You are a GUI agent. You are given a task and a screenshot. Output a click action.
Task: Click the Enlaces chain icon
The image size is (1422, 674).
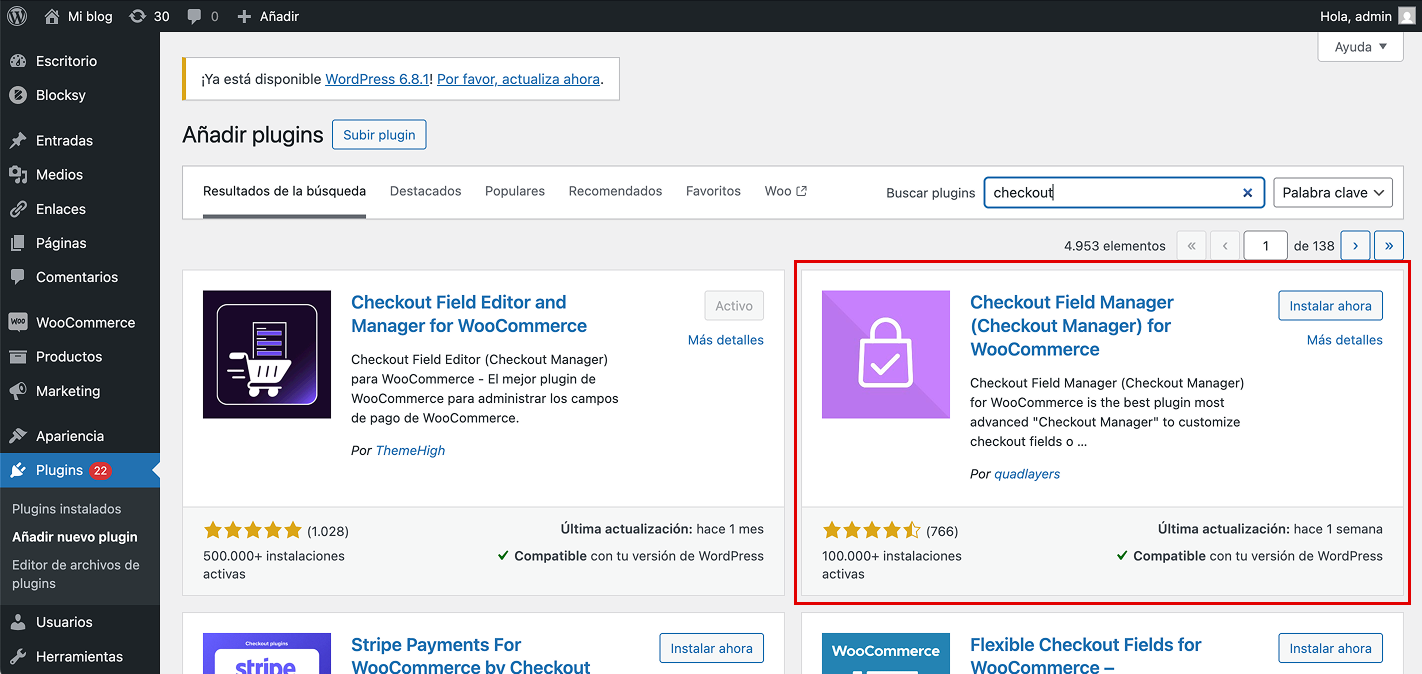tap(18, 209)
